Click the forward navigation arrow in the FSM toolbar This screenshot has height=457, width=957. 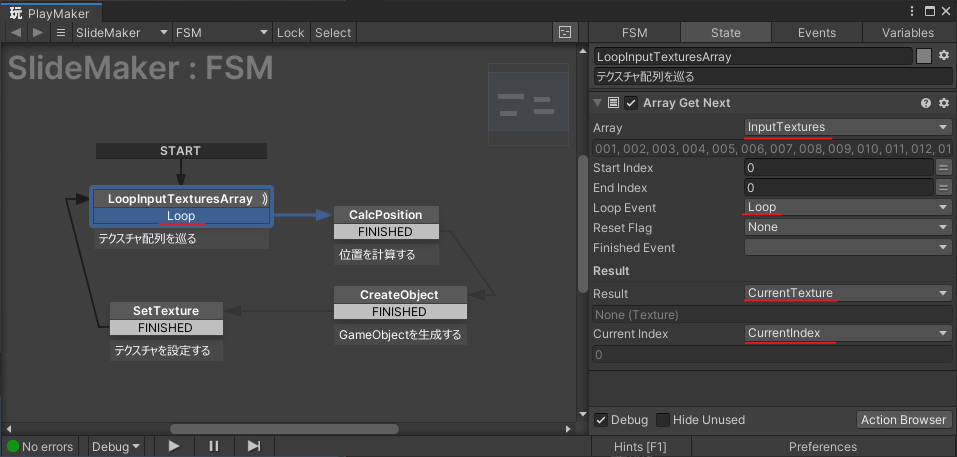click(x=38, y=33)
